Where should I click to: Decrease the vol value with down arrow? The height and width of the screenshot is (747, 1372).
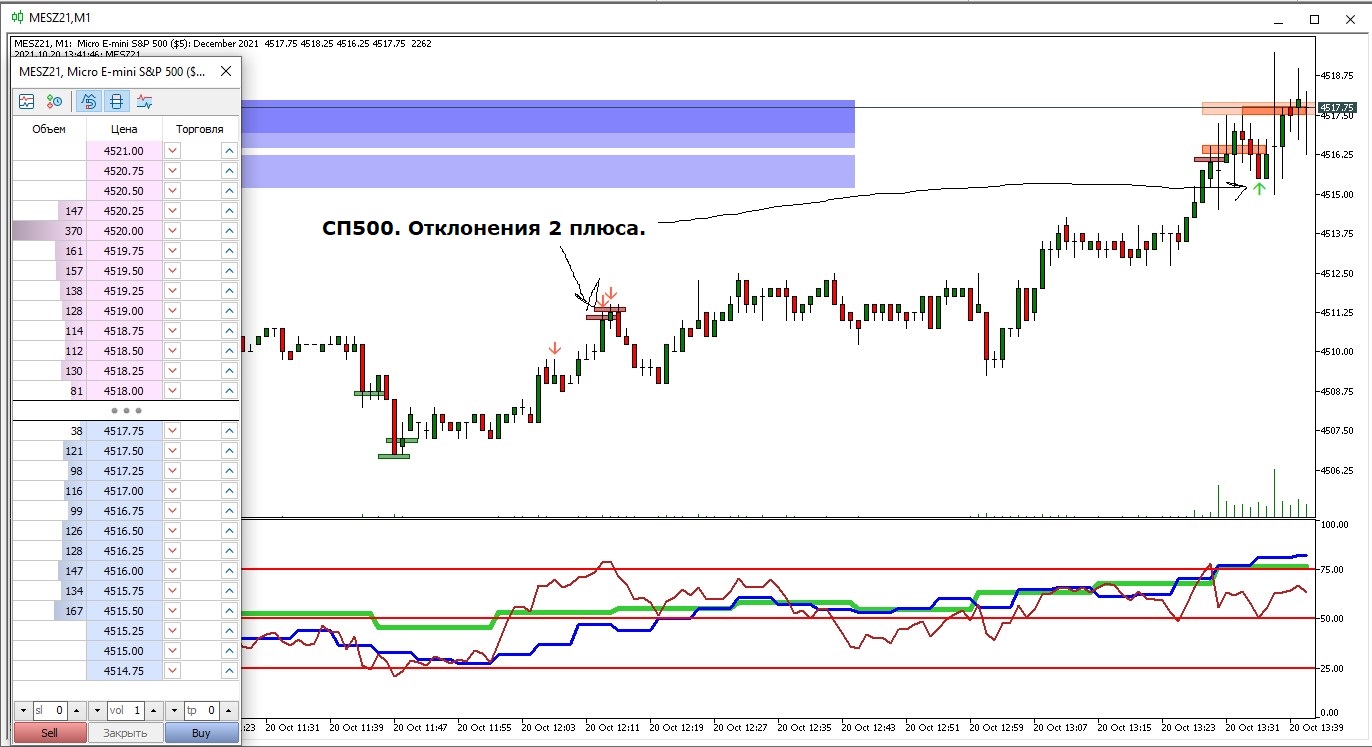coord(97,711)
